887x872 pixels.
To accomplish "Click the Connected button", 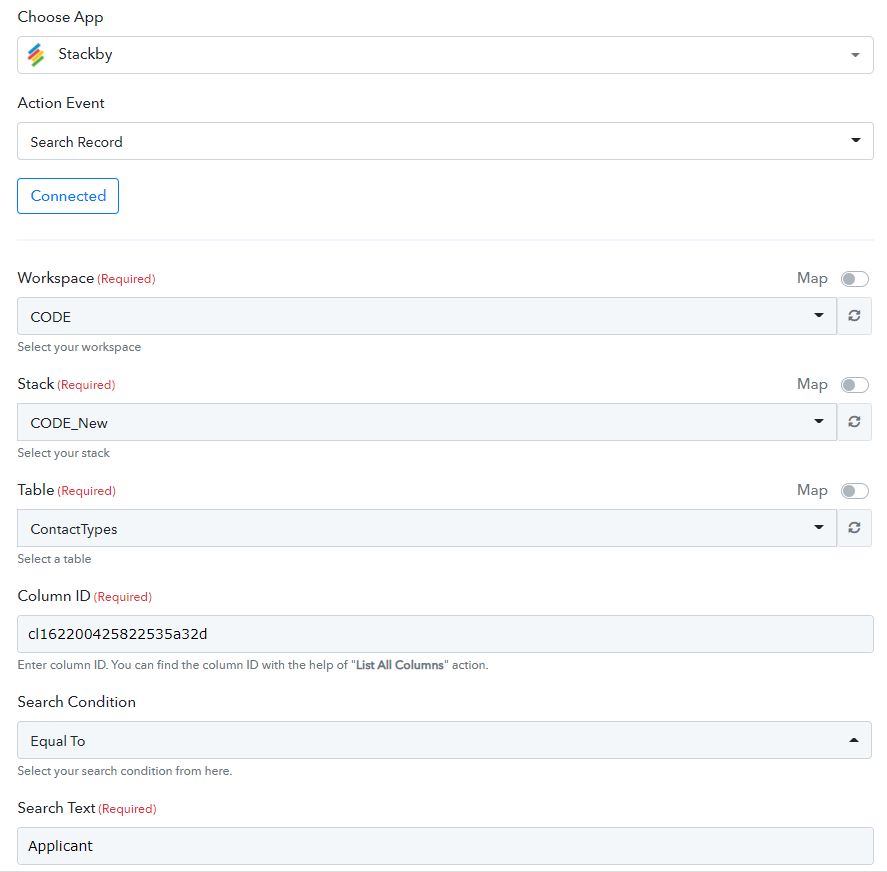I will pos(68,196).
